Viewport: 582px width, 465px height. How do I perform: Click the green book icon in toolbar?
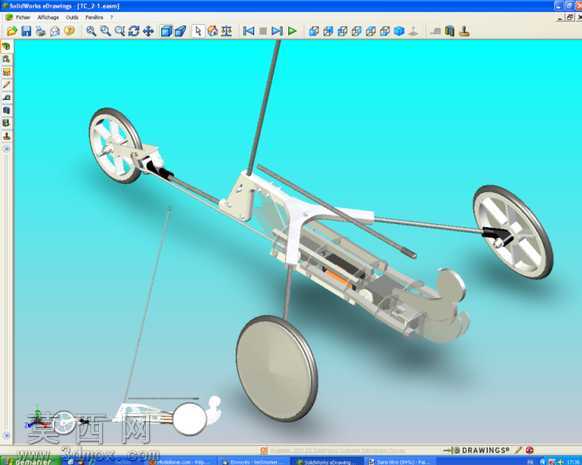click(x=450, y=31)
